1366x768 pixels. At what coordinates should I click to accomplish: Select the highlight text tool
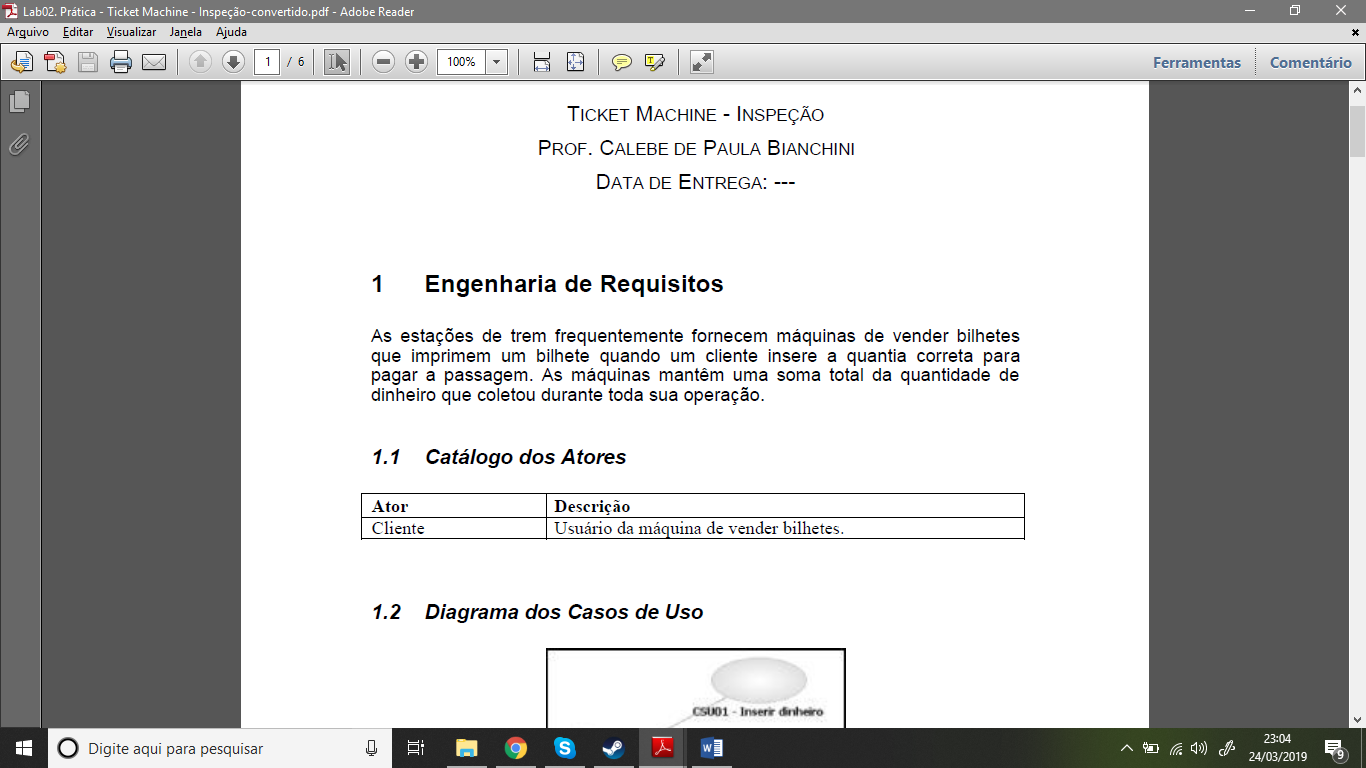click(x=655, y=62)
